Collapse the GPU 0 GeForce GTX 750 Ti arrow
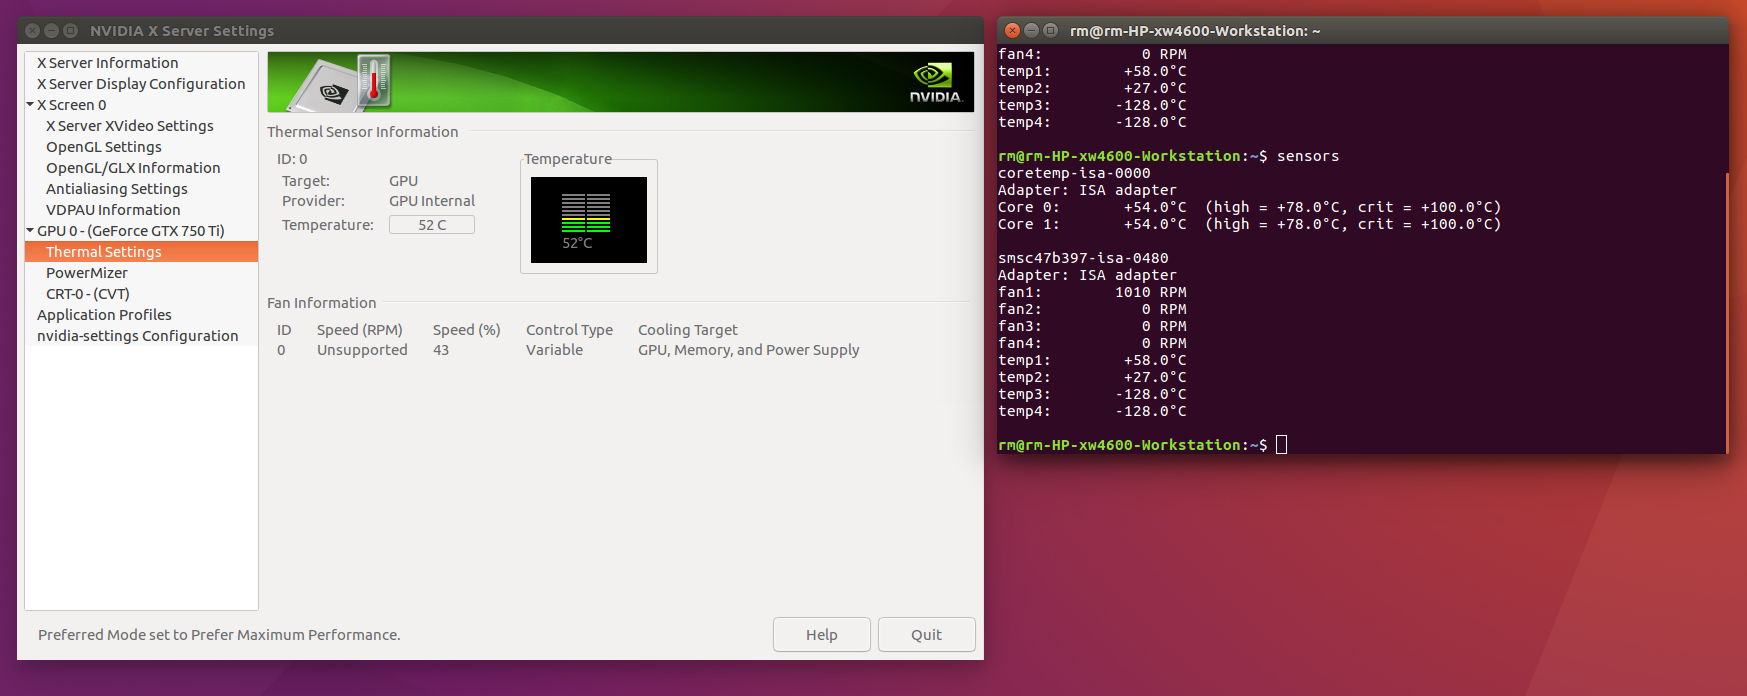Image resolution: width=1747 pixels, height=696 pixels. click(x=30, y=230)
